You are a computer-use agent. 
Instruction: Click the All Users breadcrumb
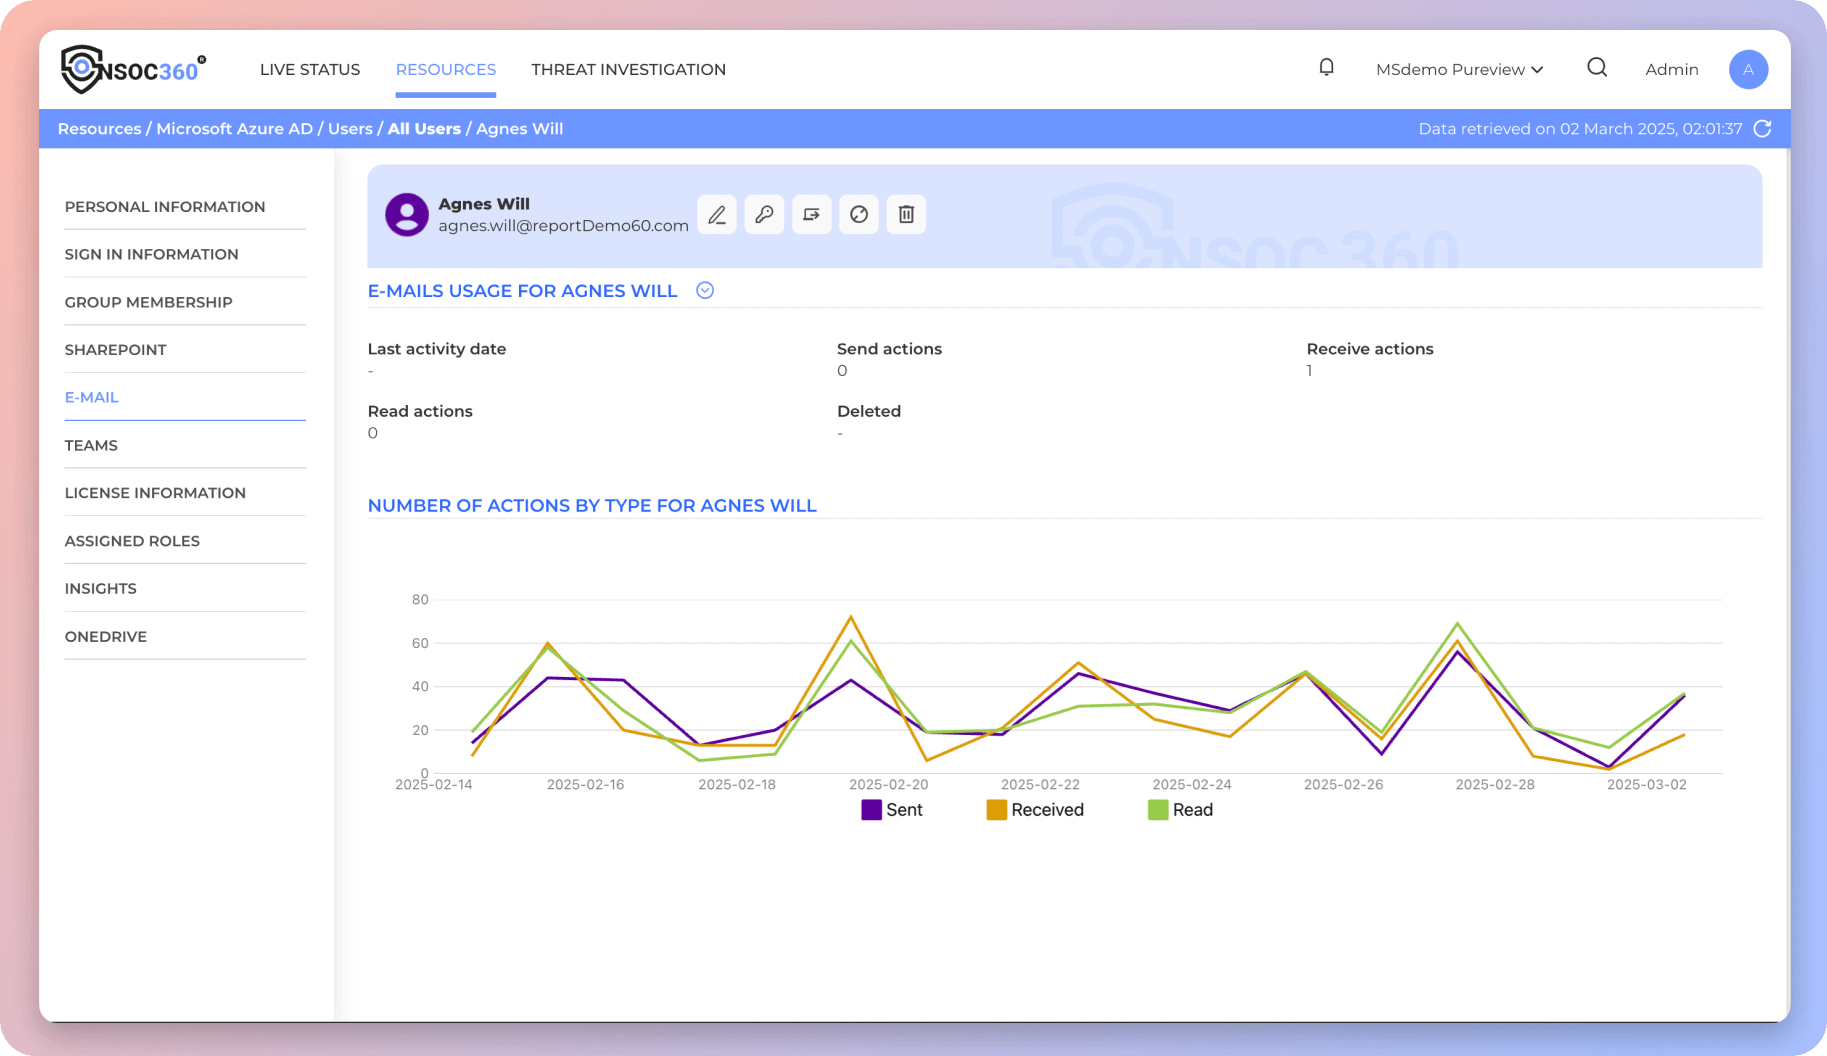pos(424,129)
